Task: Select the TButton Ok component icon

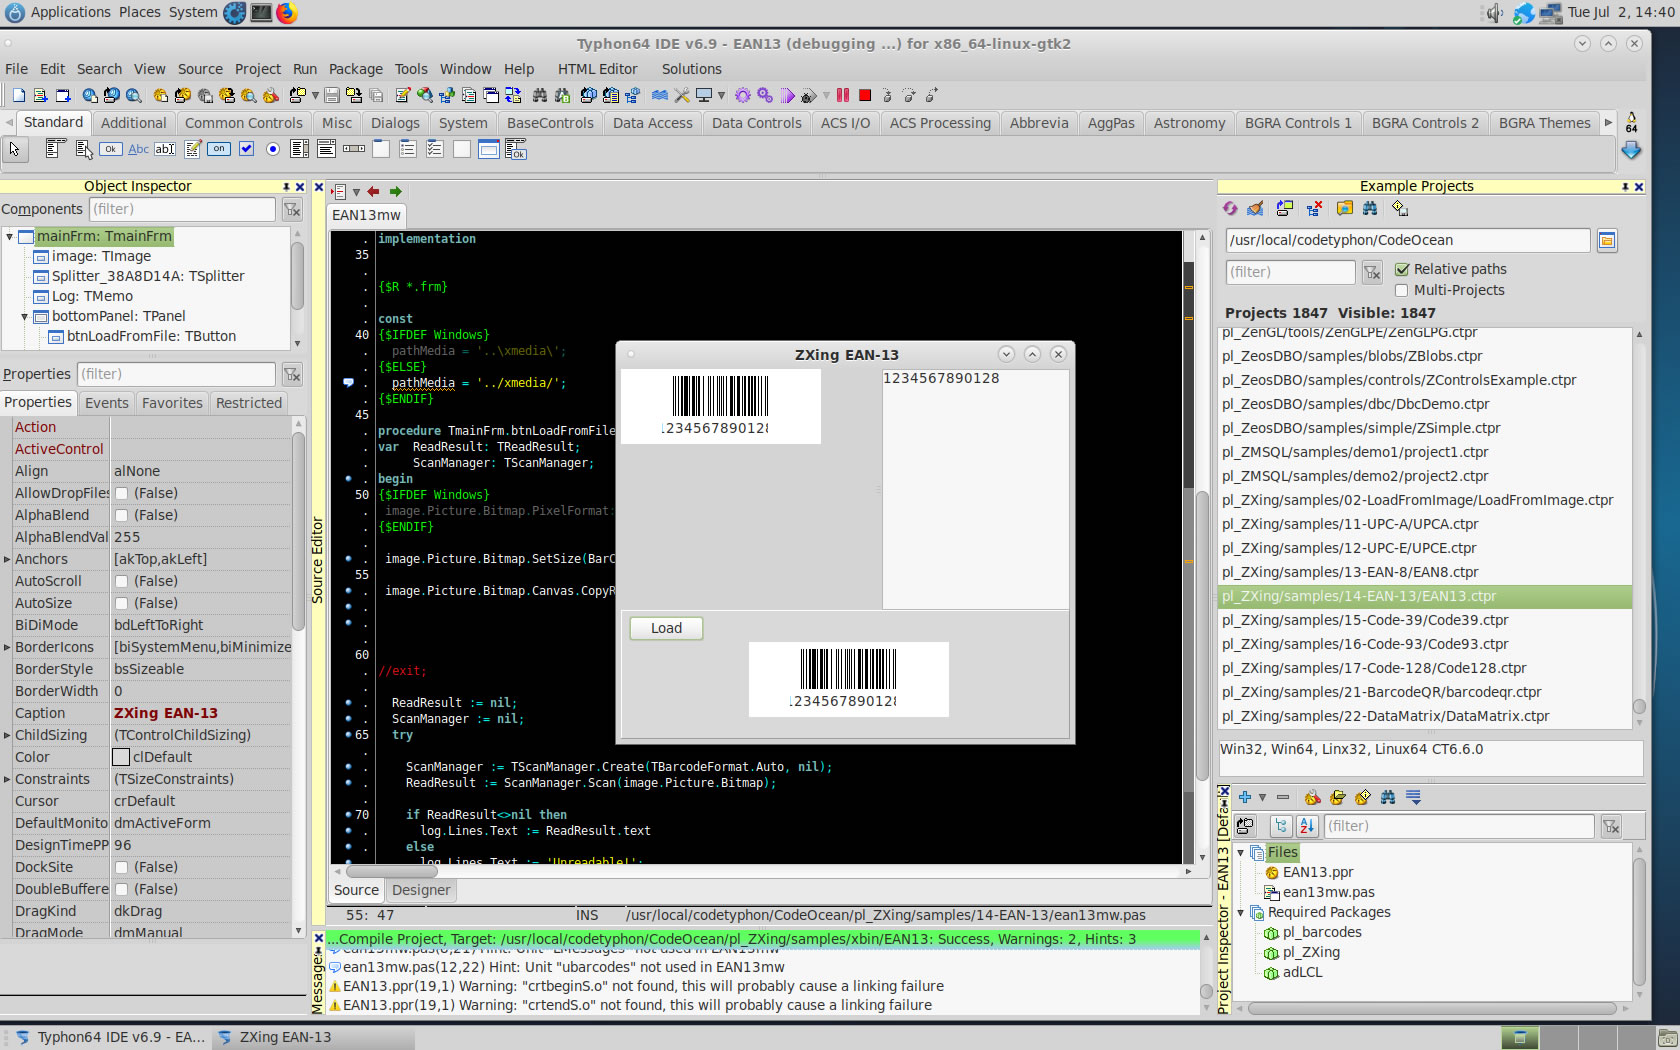Action: (x=111, y=149)
